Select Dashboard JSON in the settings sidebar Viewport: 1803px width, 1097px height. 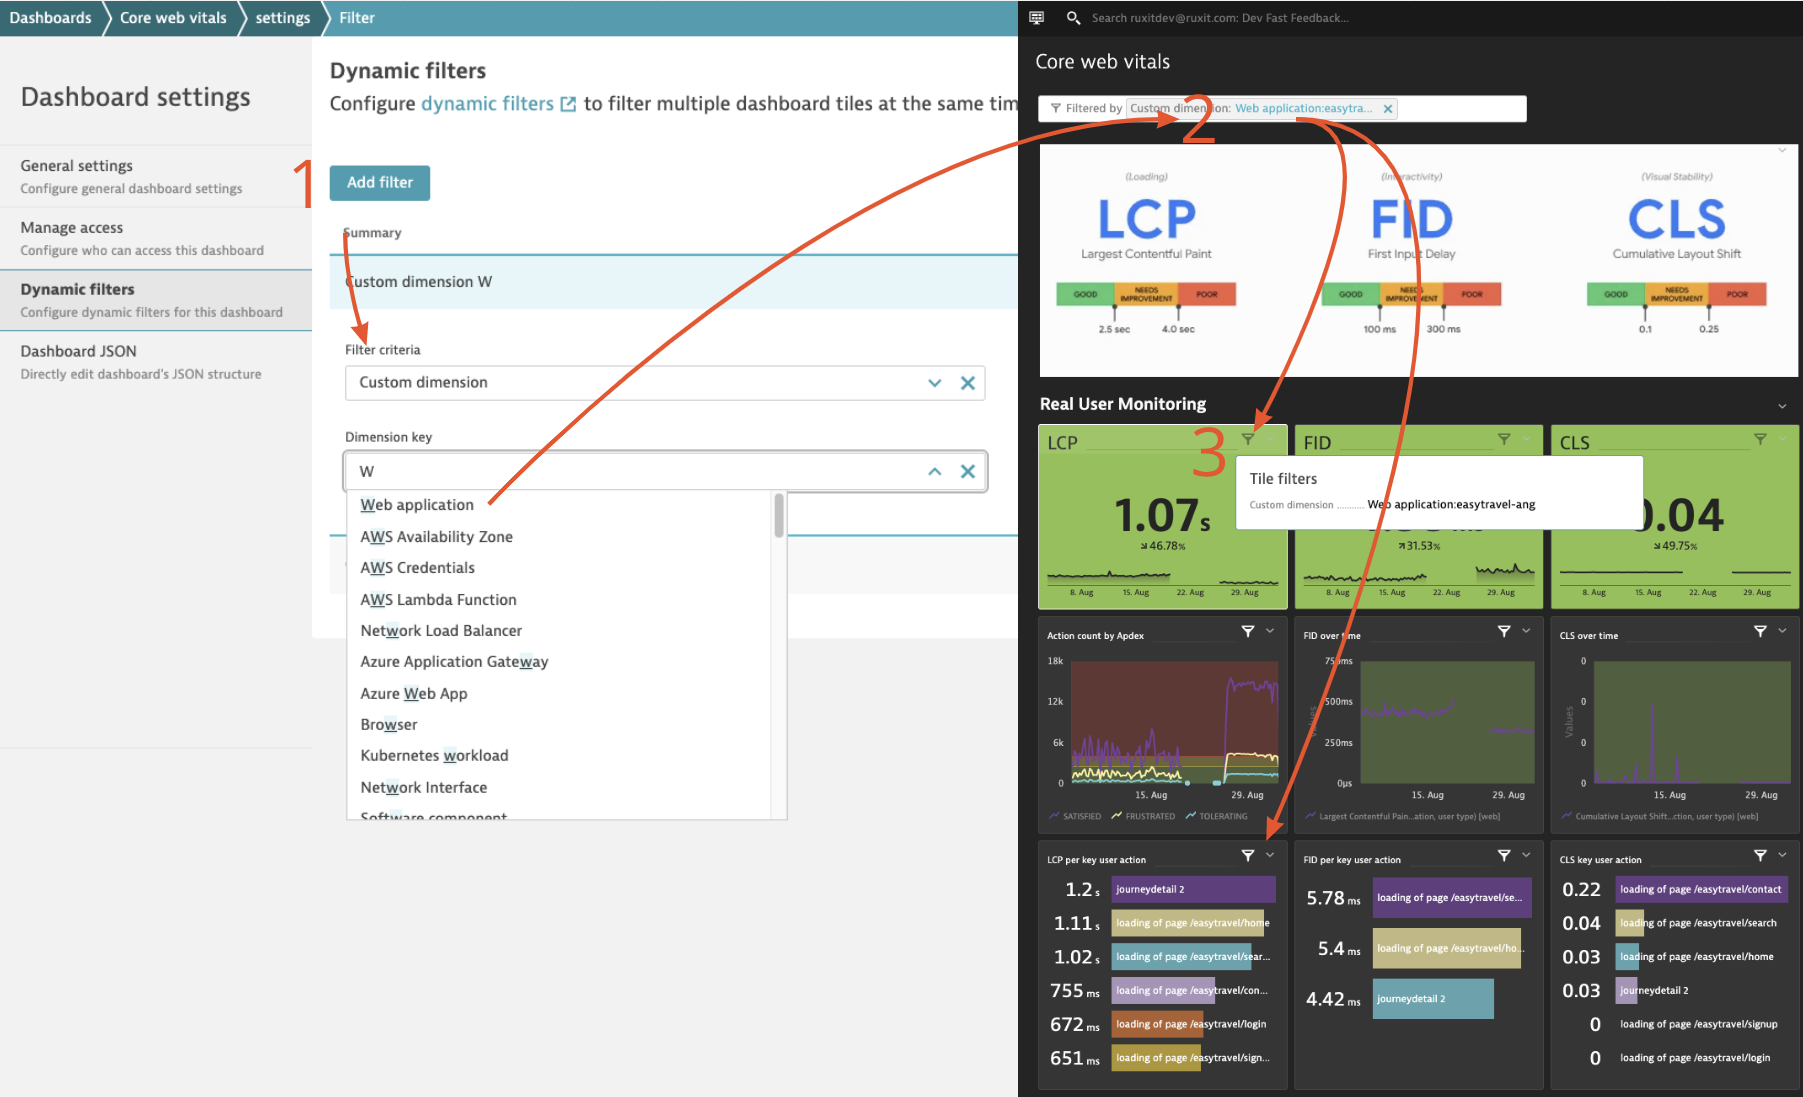click(x=79, y=351)
